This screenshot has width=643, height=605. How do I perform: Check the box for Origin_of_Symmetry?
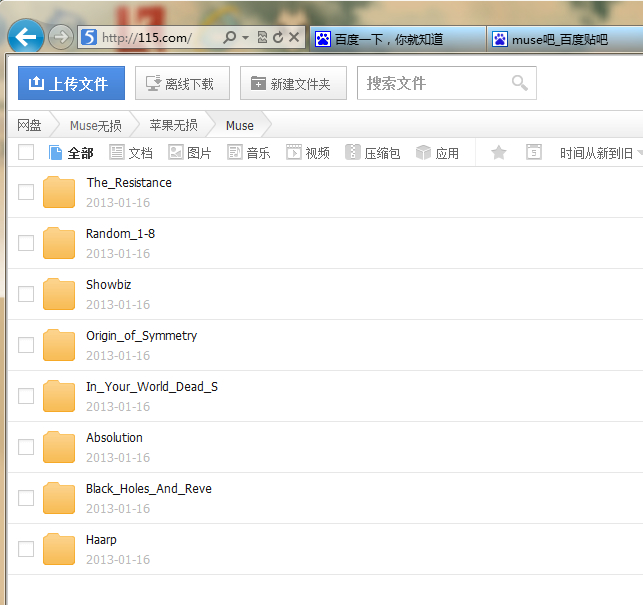[26, 345]
